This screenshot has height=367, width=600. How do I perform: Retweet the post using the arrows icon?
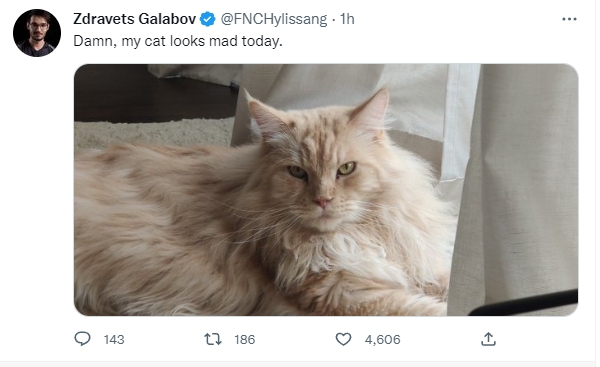(x=213, y=339)
